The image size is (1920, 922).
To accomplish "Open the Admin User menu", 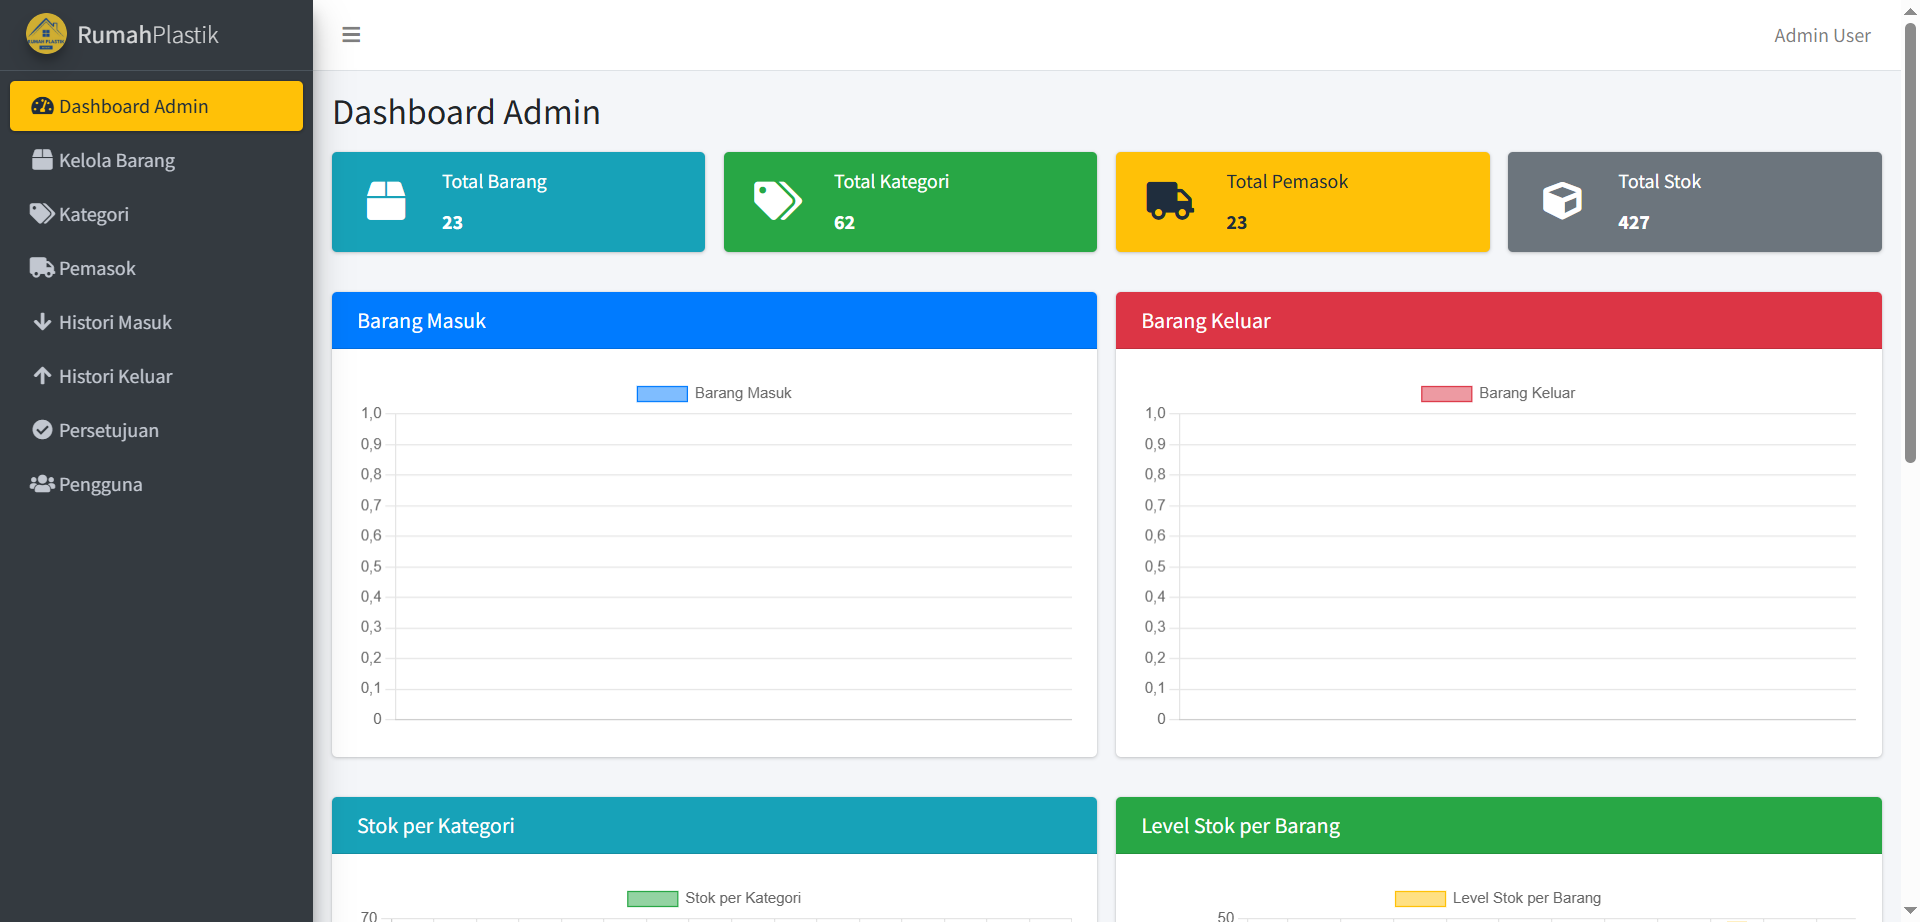I will point(1821,36).
